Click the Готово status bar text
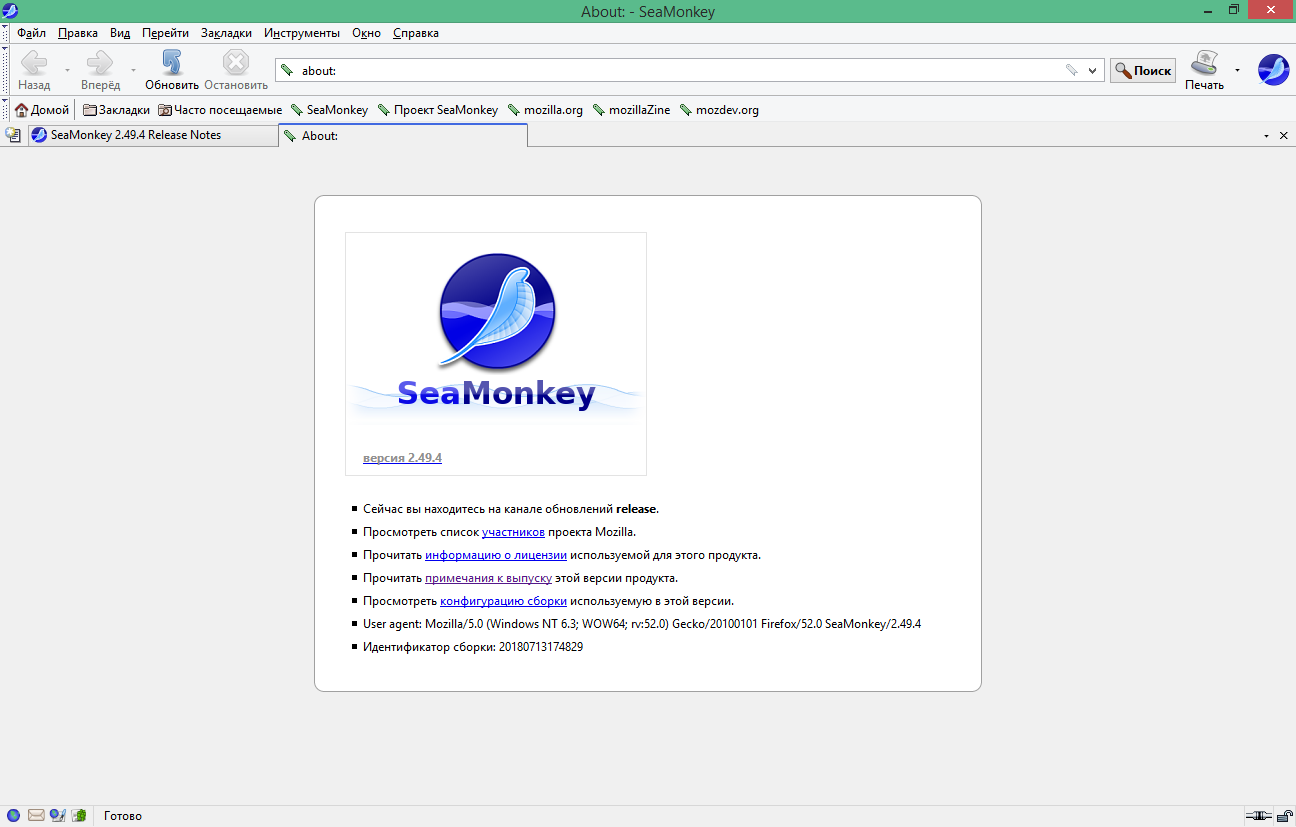The image size is (1296, 827). point(123,816)
